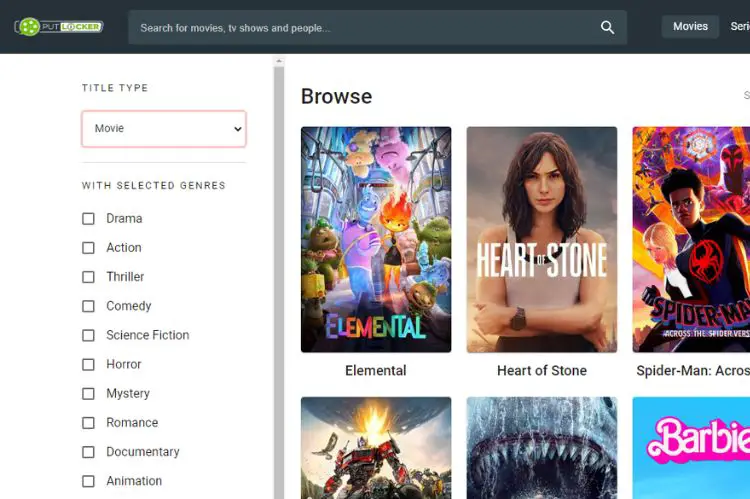Click the TITLE TYPE section label
750x499 pixels.
(x=115, y=88)
